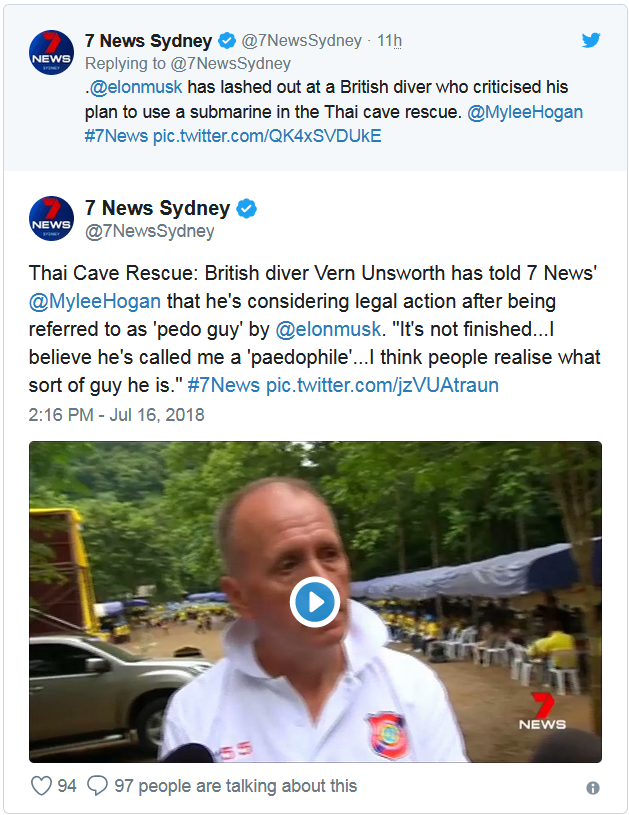Viewport: 629px width, 815px height.
Task: Click the speech bubble reply icon
Action: (97, 786)
